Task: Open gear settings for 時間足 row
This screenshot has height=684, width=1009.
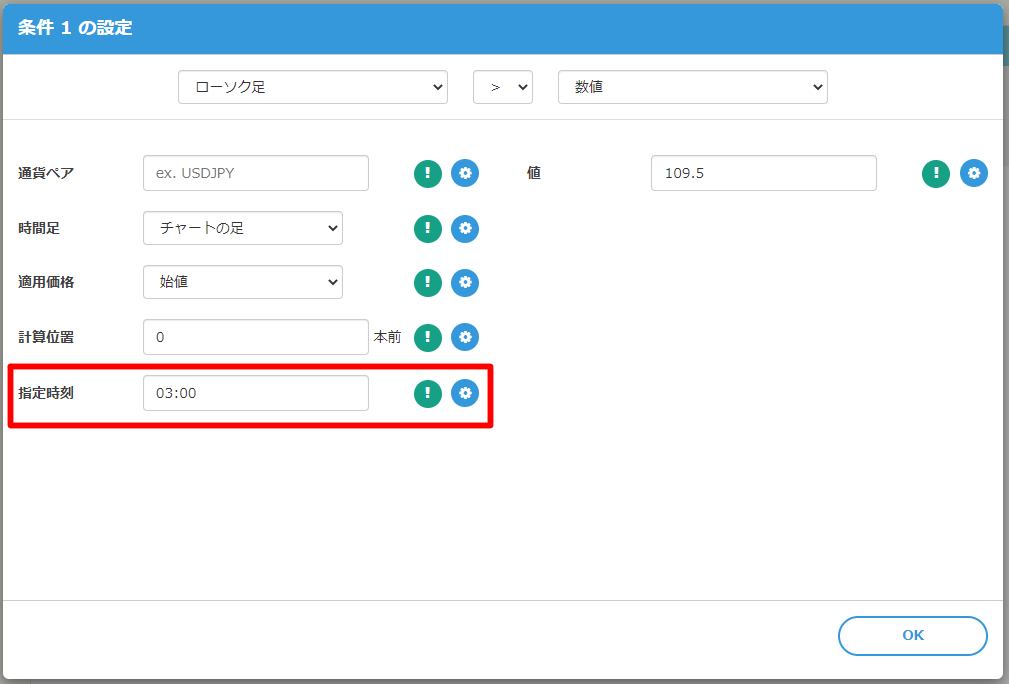Action: click(x=465, y=228)
